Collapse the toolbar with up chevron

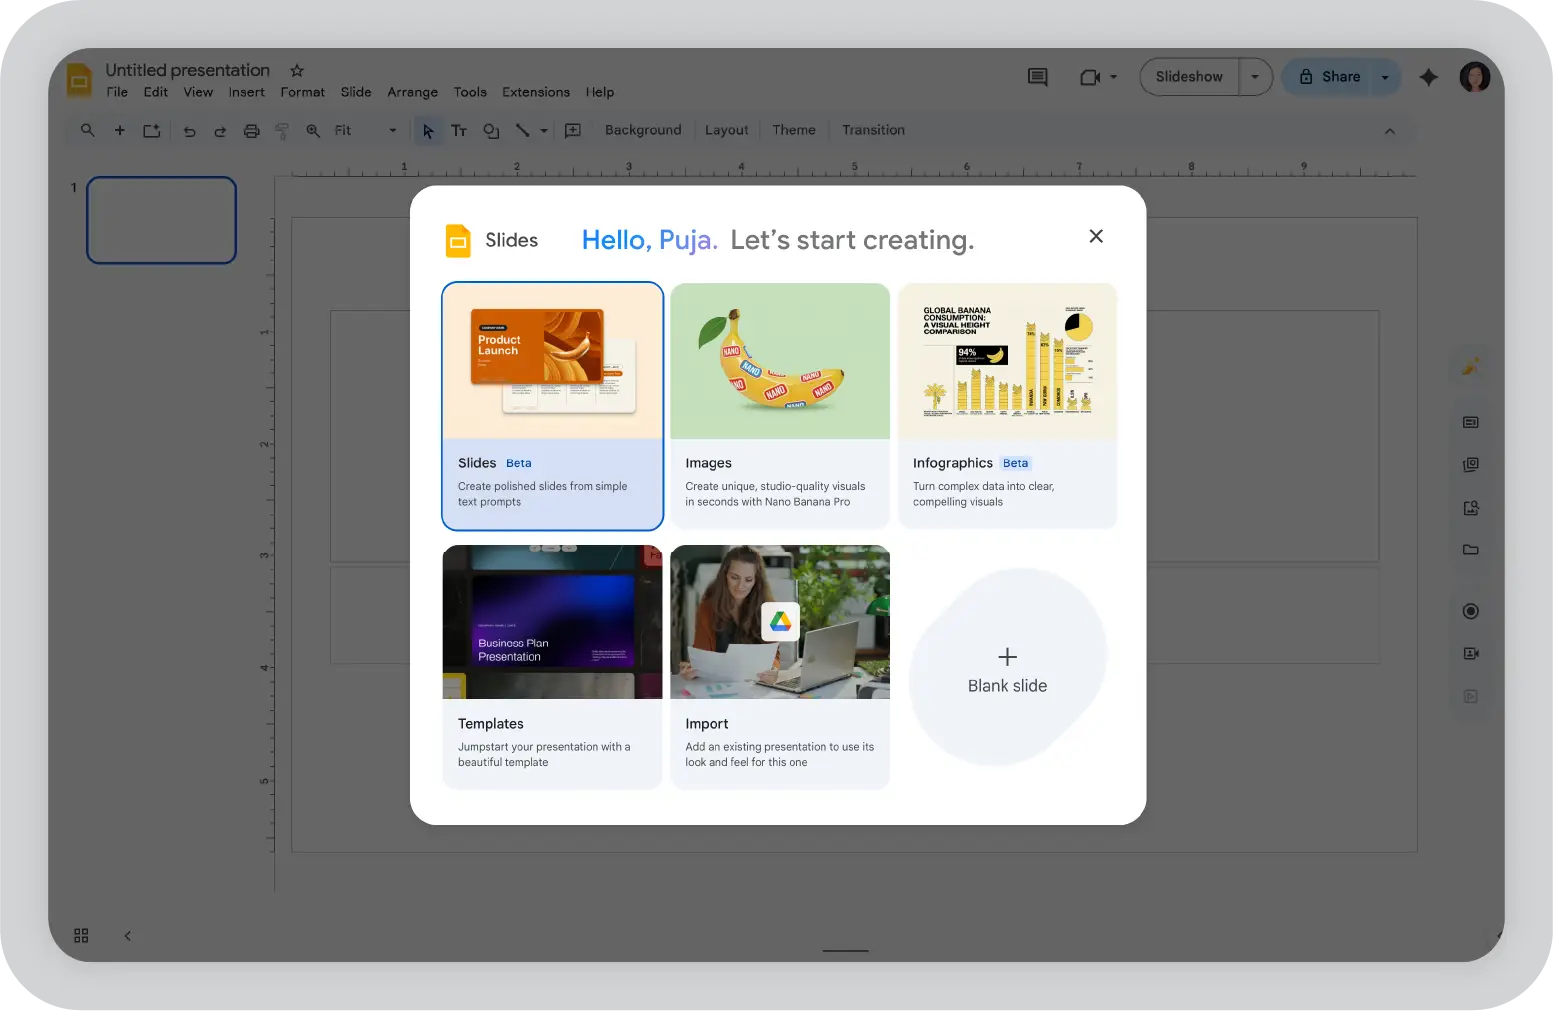click(1389, 131)
